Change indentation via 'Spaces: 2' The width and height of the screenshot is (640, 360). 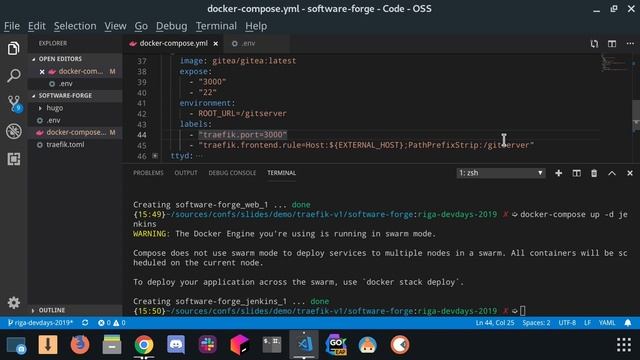tap(536, 323)
